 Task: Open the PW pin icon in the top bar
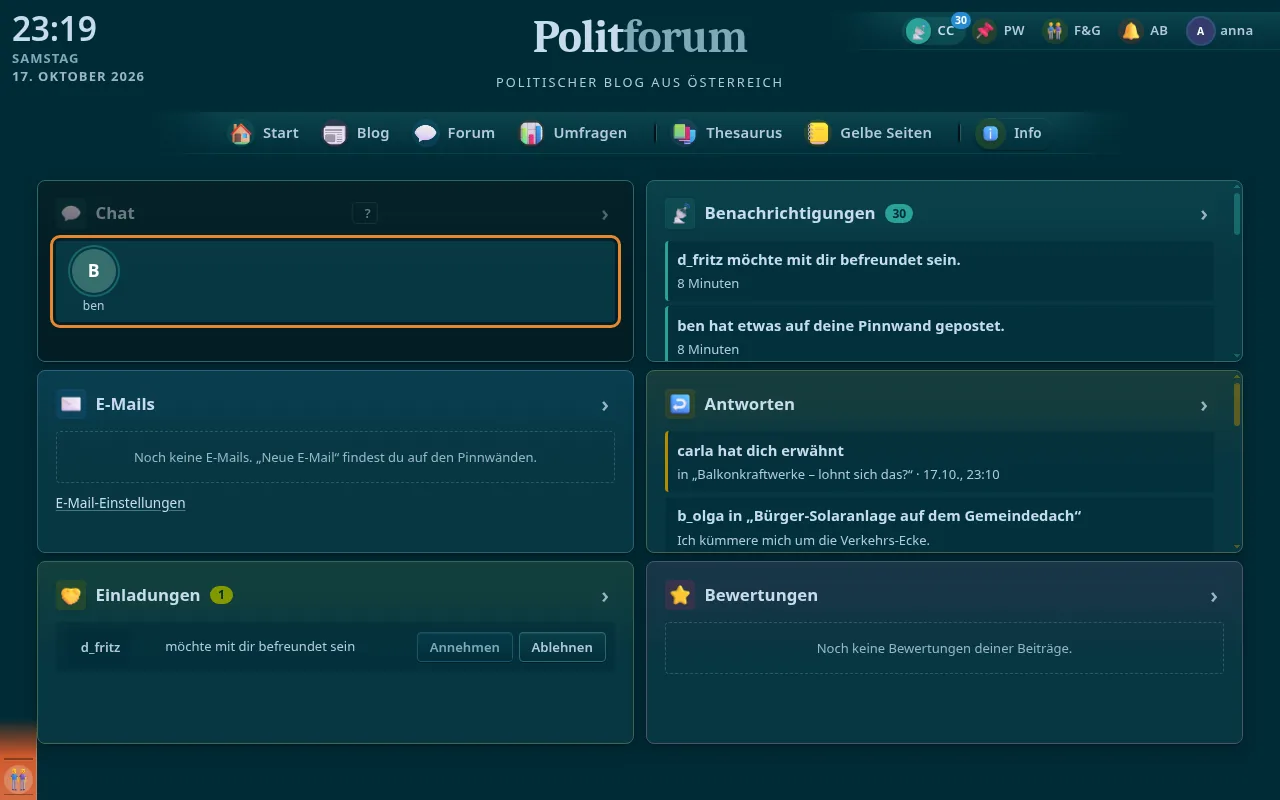coord(1000,31)
